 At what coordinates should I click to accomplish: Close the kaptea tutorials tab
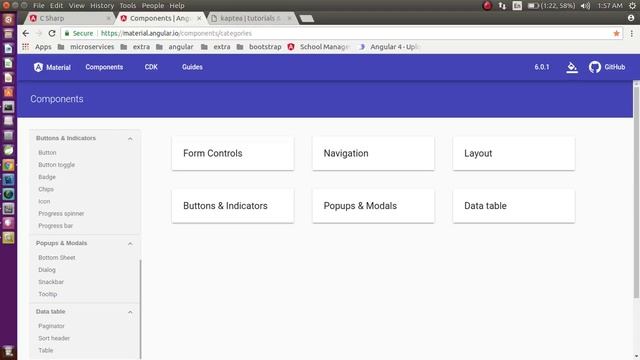[289, 18]
